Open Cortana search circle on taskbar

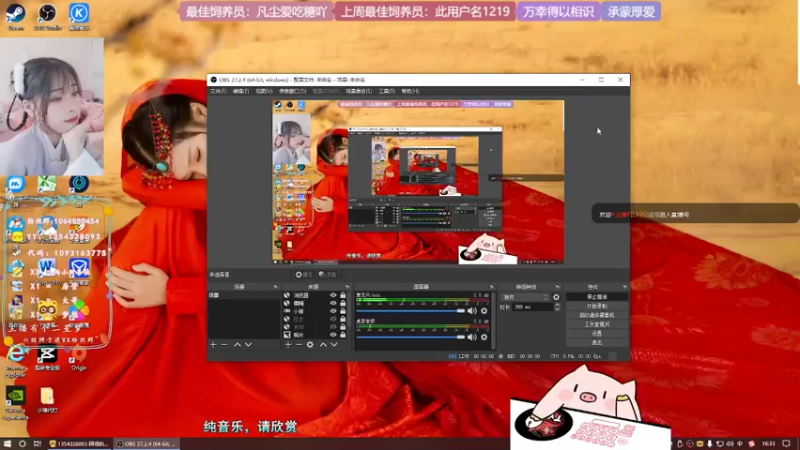22,444
